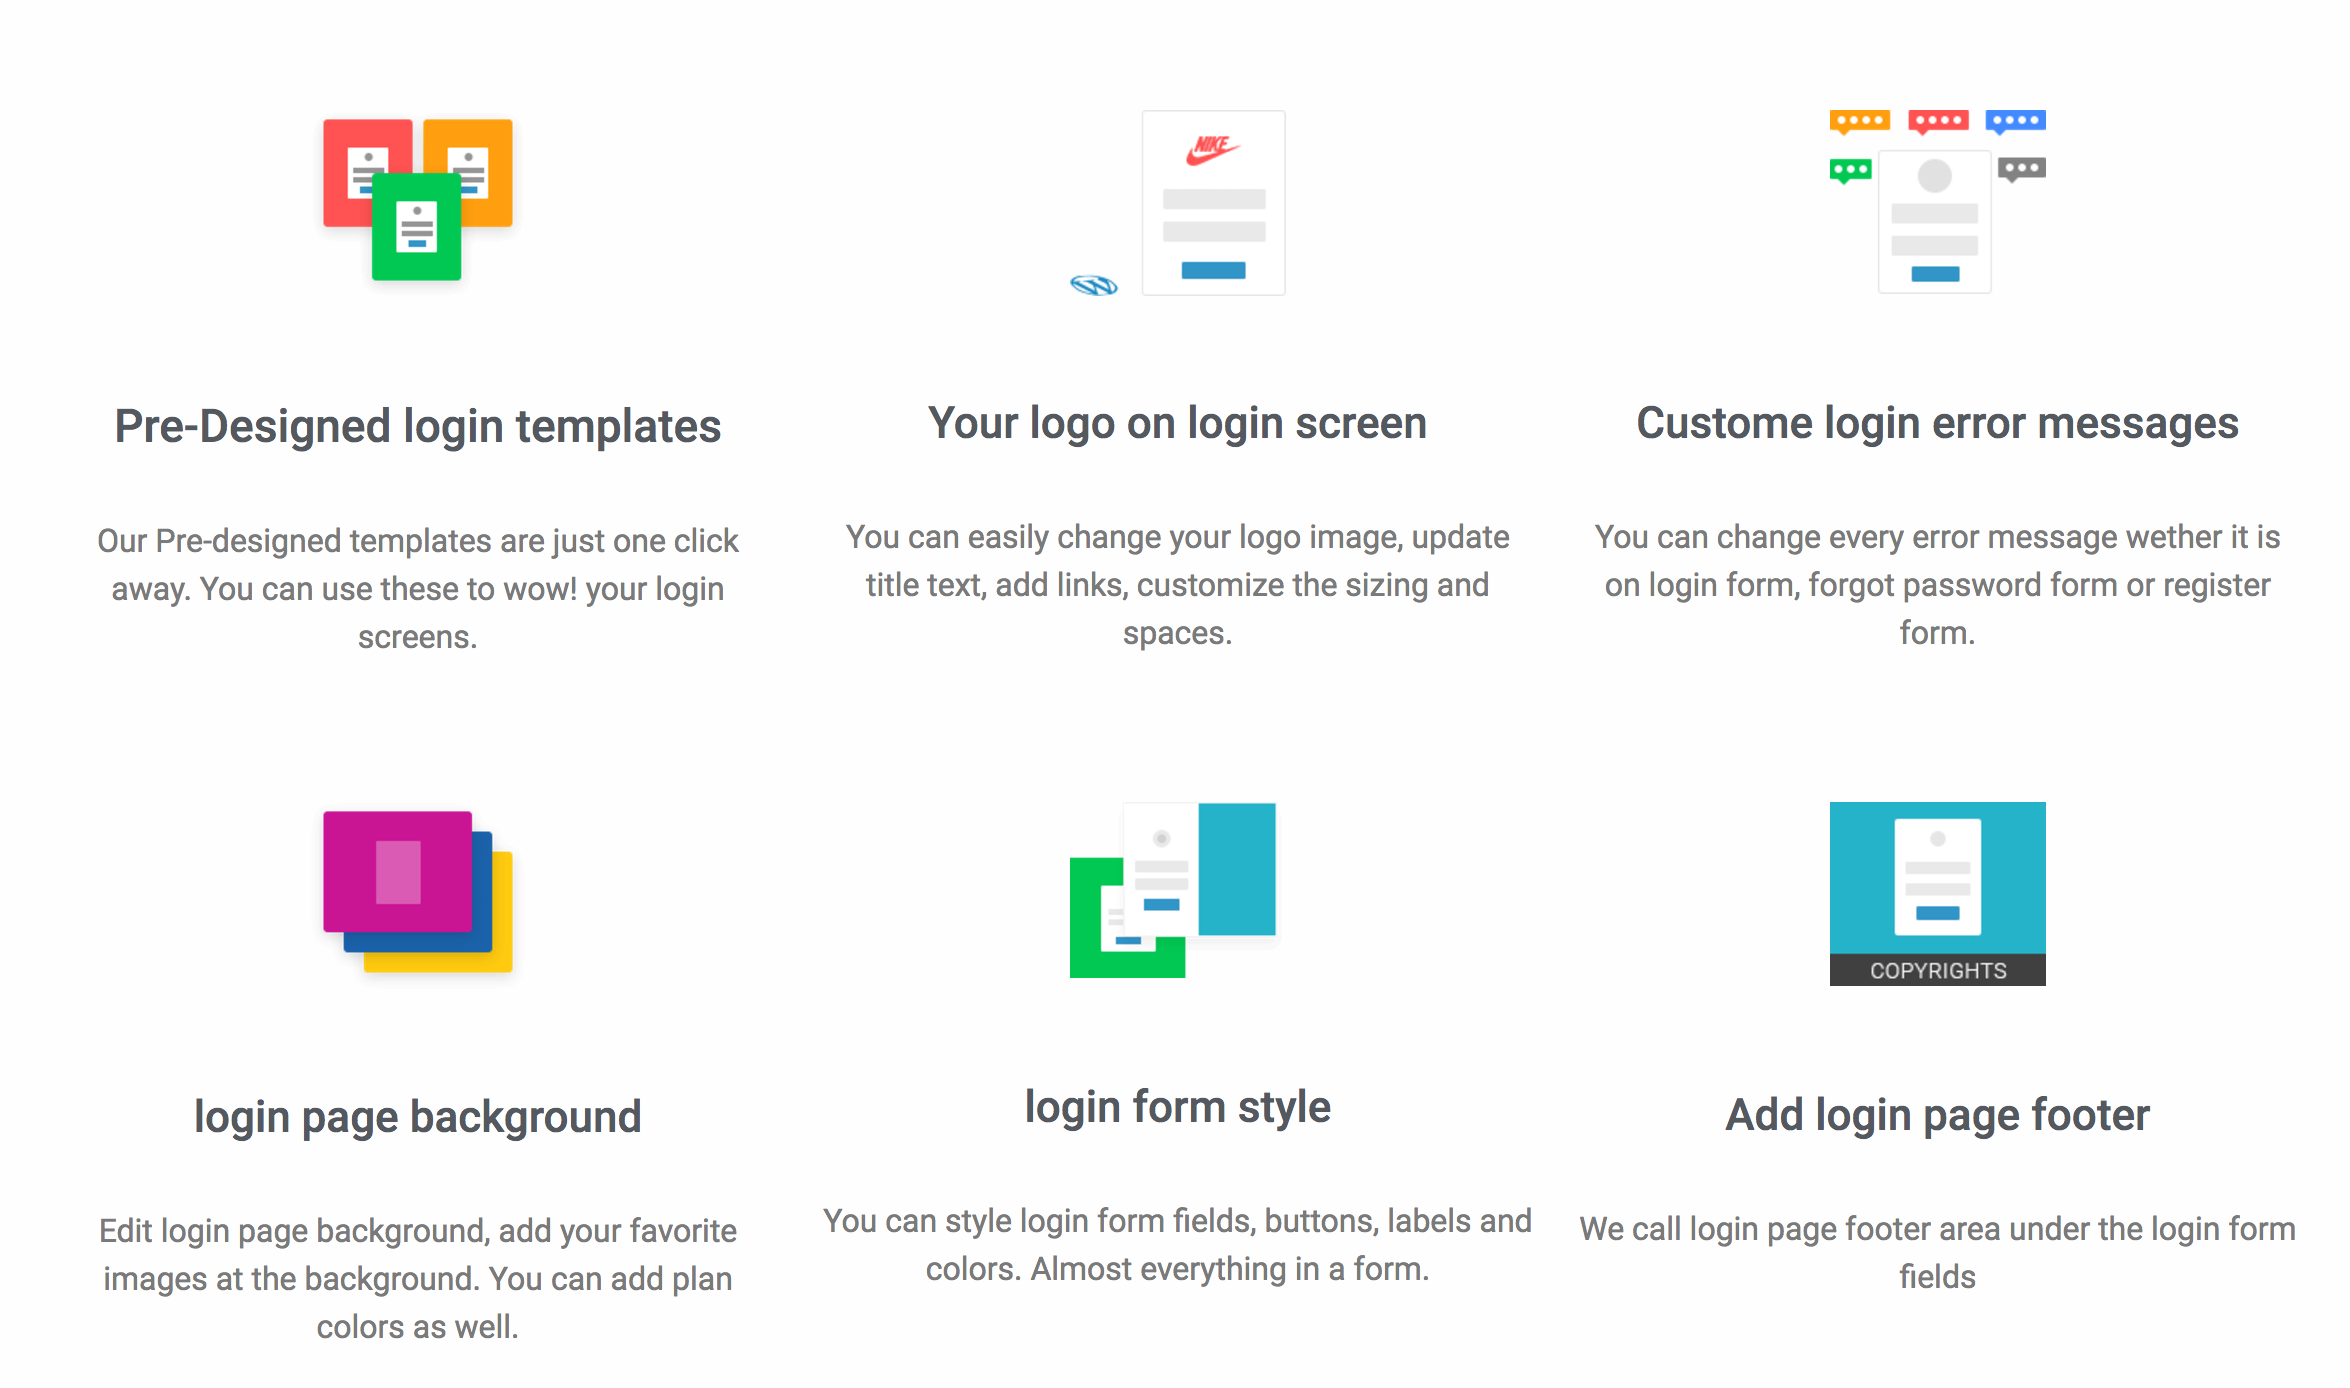
Task: Click the teal login form style panel
Action: coord(1238,871)
